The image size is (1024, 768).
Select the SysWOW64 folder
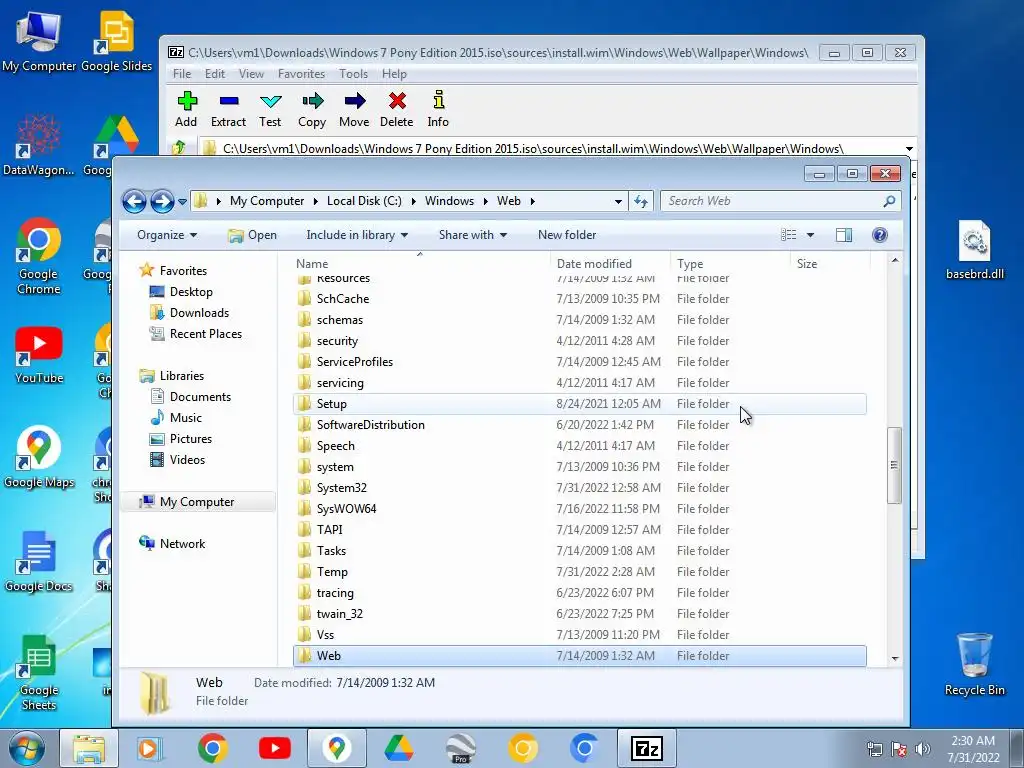580,509
